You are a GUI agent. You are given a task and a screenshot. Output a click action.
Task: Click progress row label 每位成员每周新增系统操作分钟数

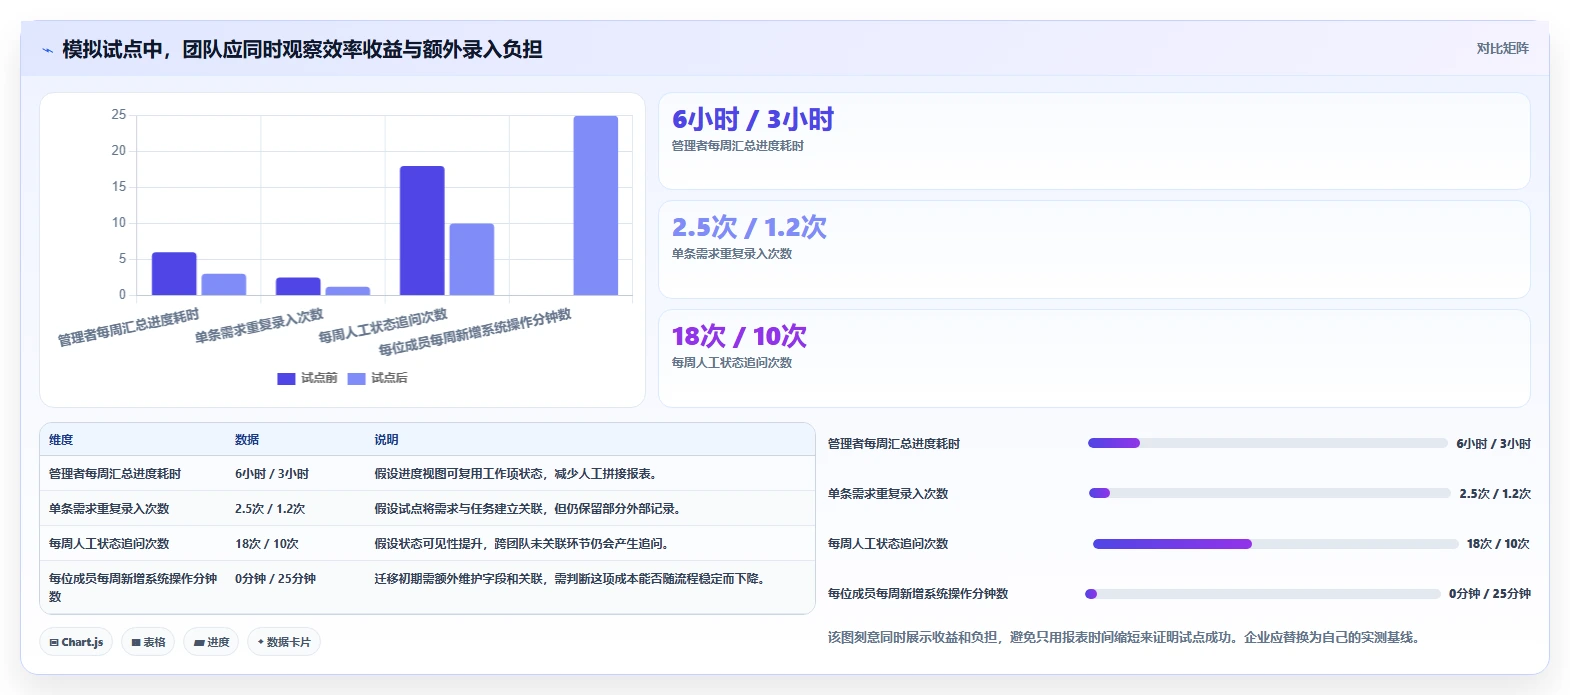click(x=918, y=594)
